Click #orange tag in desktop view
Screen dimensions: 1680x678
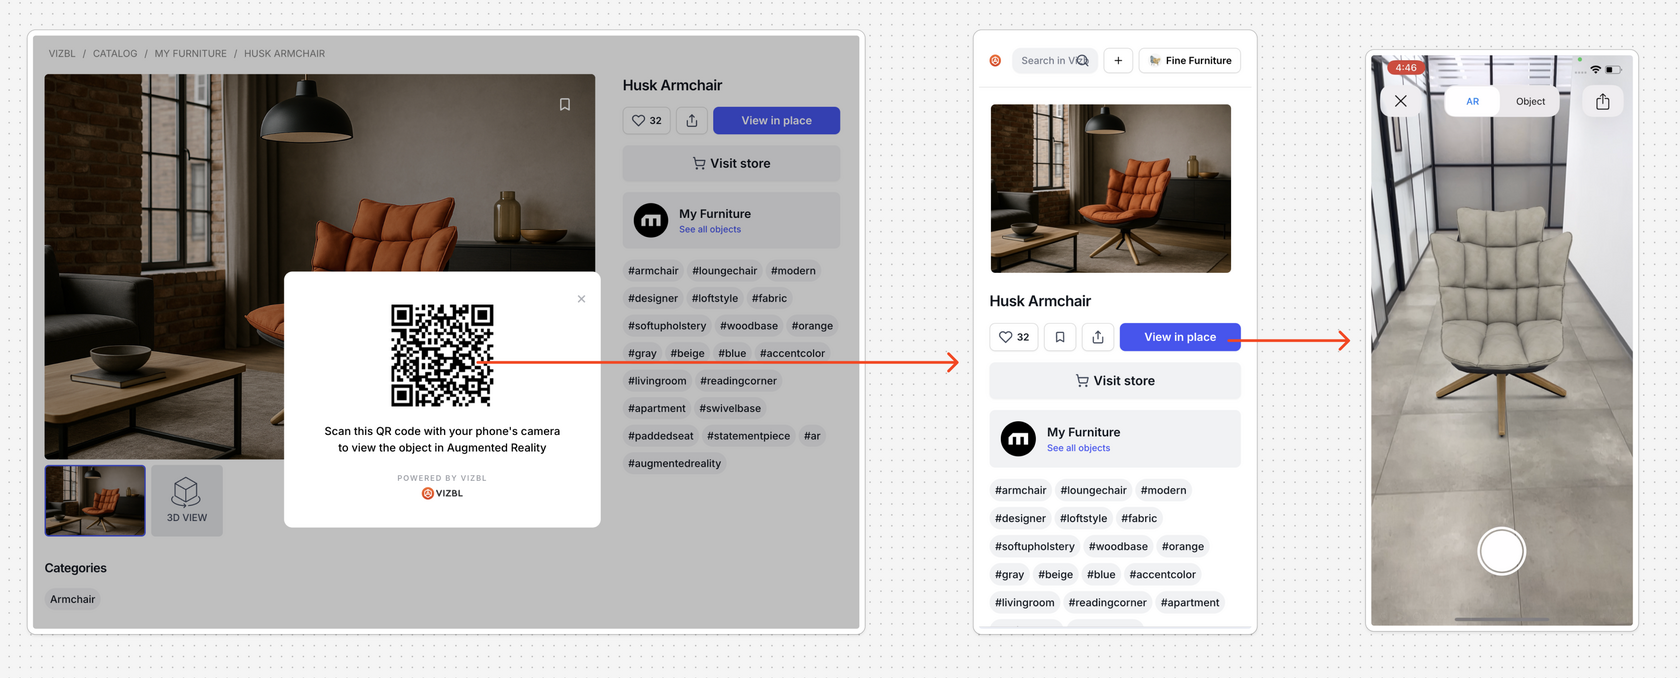click(812, 326)
